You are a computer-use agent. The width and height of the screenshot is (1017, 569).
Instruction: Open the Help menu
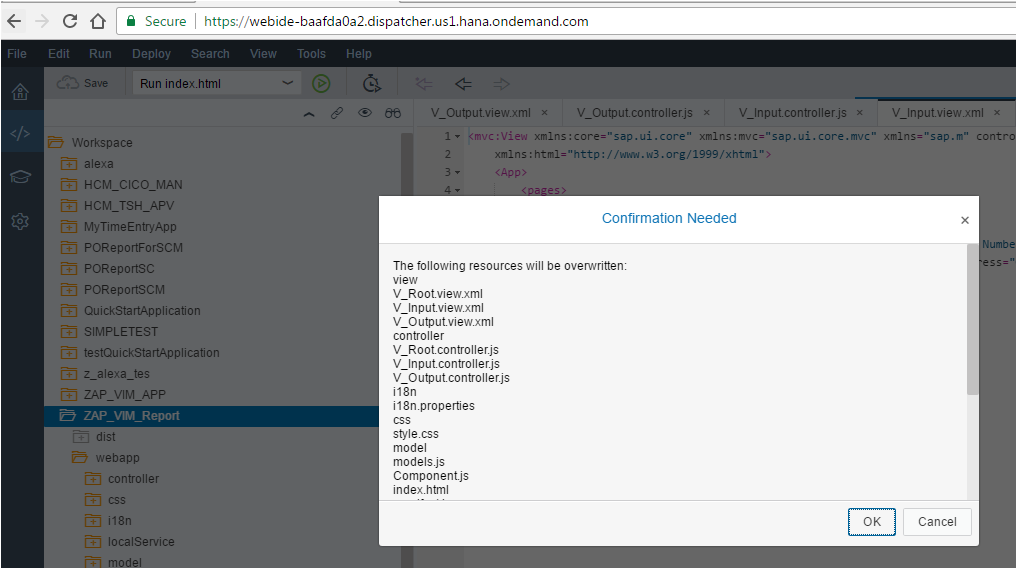pyautogui.click(x=359, y=54)
